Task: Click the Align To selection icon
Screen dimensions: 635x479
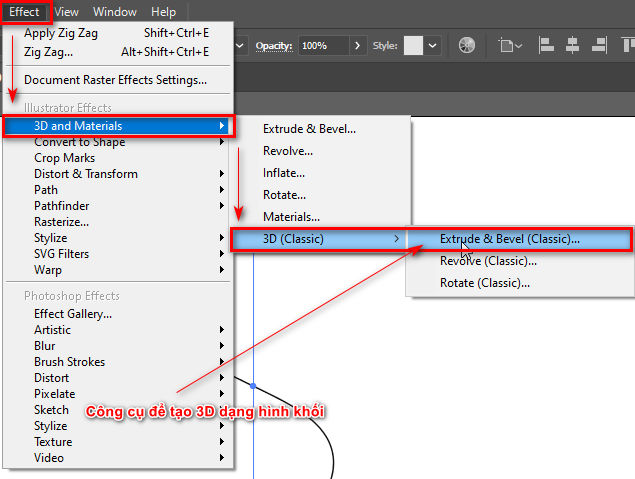Action: [x=511, y=45]
